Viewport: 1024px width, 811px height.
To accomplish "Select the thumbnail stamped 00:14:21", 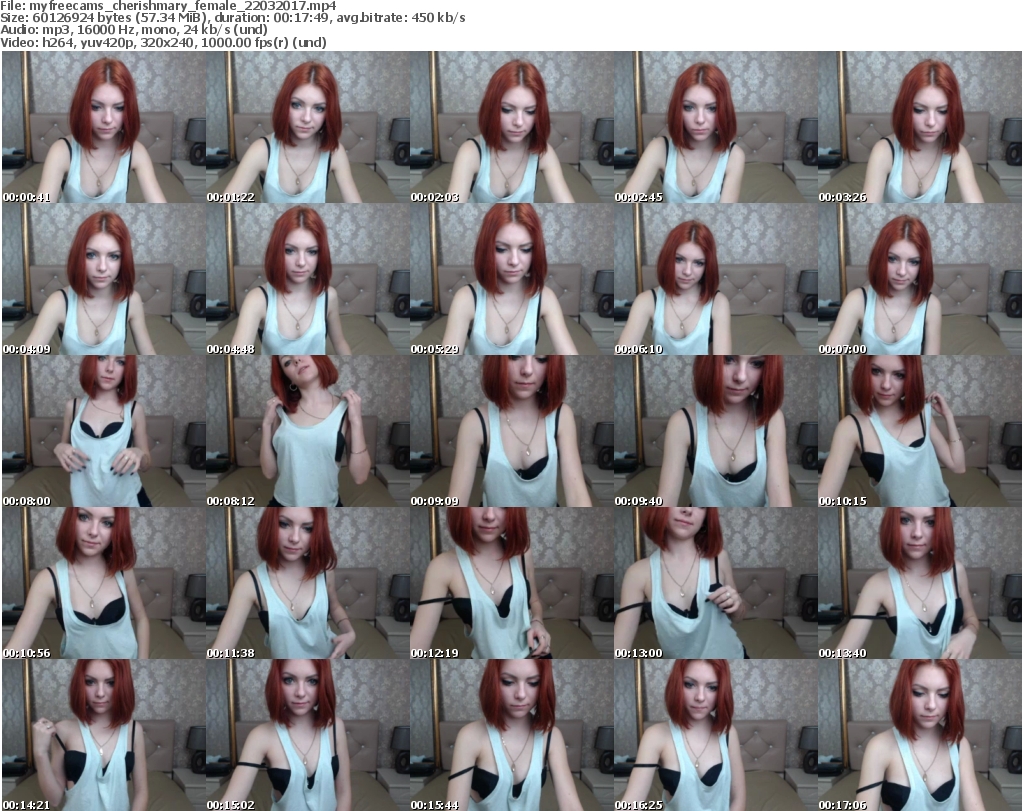I will tap(104, 735).
